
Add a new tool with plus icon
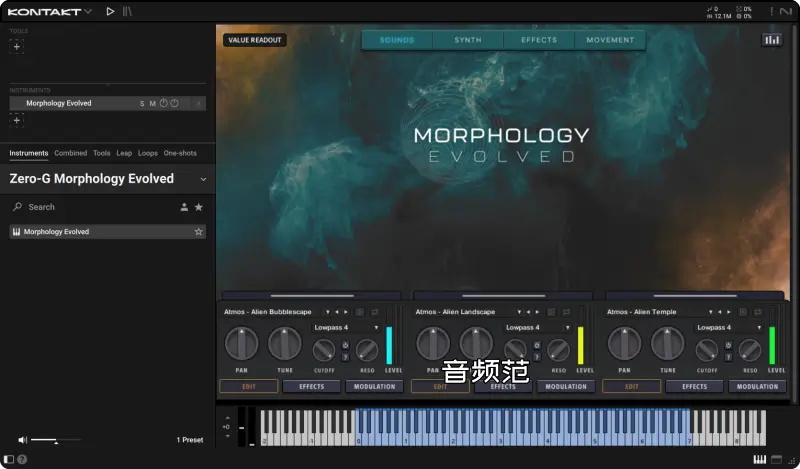[x=16, y=46]
